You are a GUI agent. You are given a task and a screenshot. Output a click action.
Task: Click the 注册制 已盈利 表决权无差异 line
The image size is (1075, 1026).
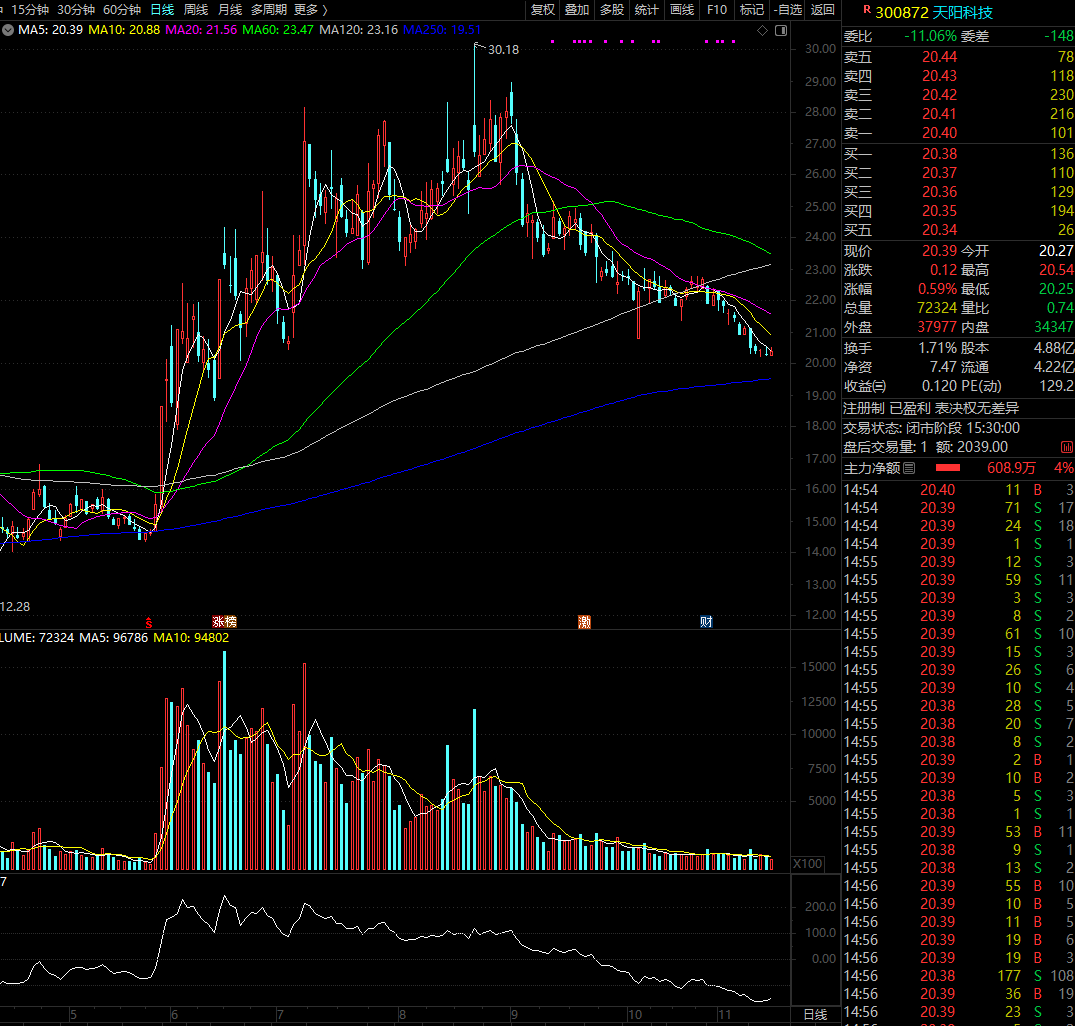coord(931,408)
